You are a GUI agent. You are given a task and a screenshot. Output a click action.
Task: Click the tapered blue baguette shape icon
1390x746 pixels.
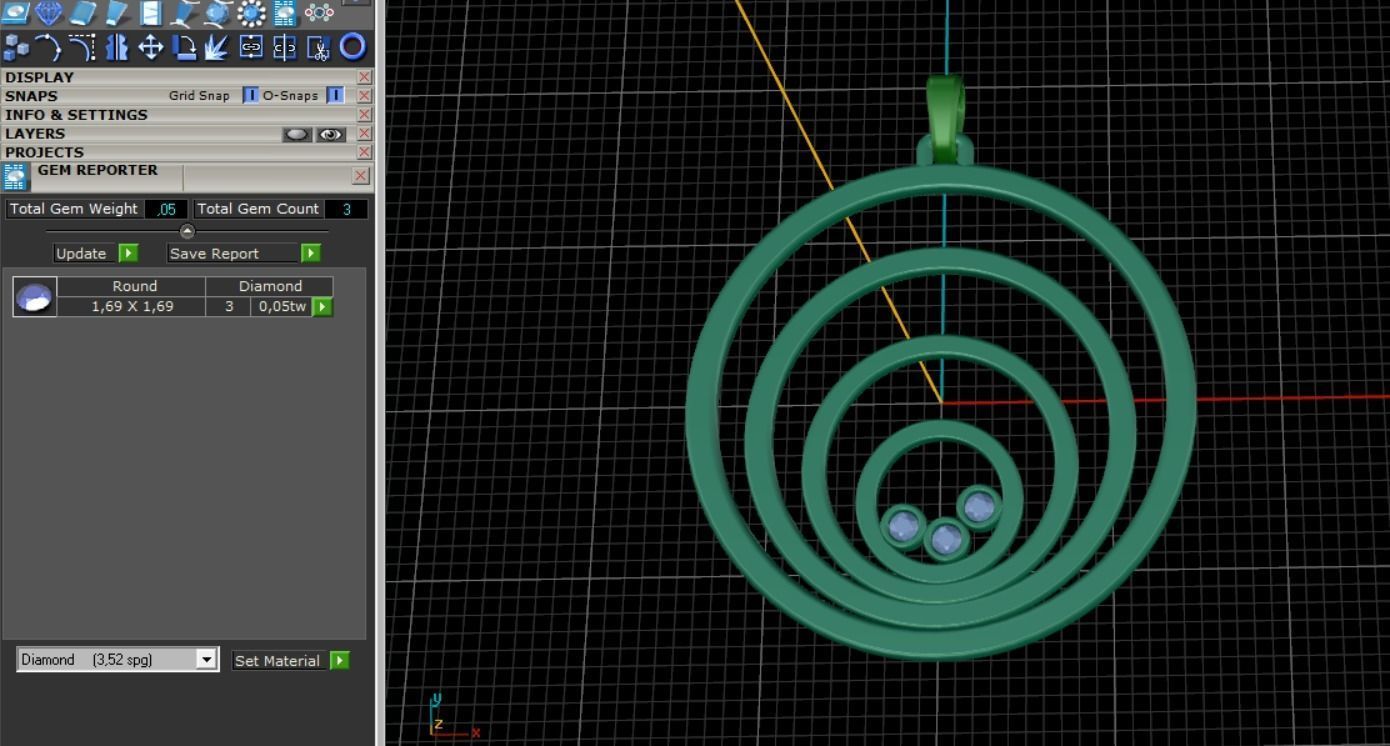[117, 13]
